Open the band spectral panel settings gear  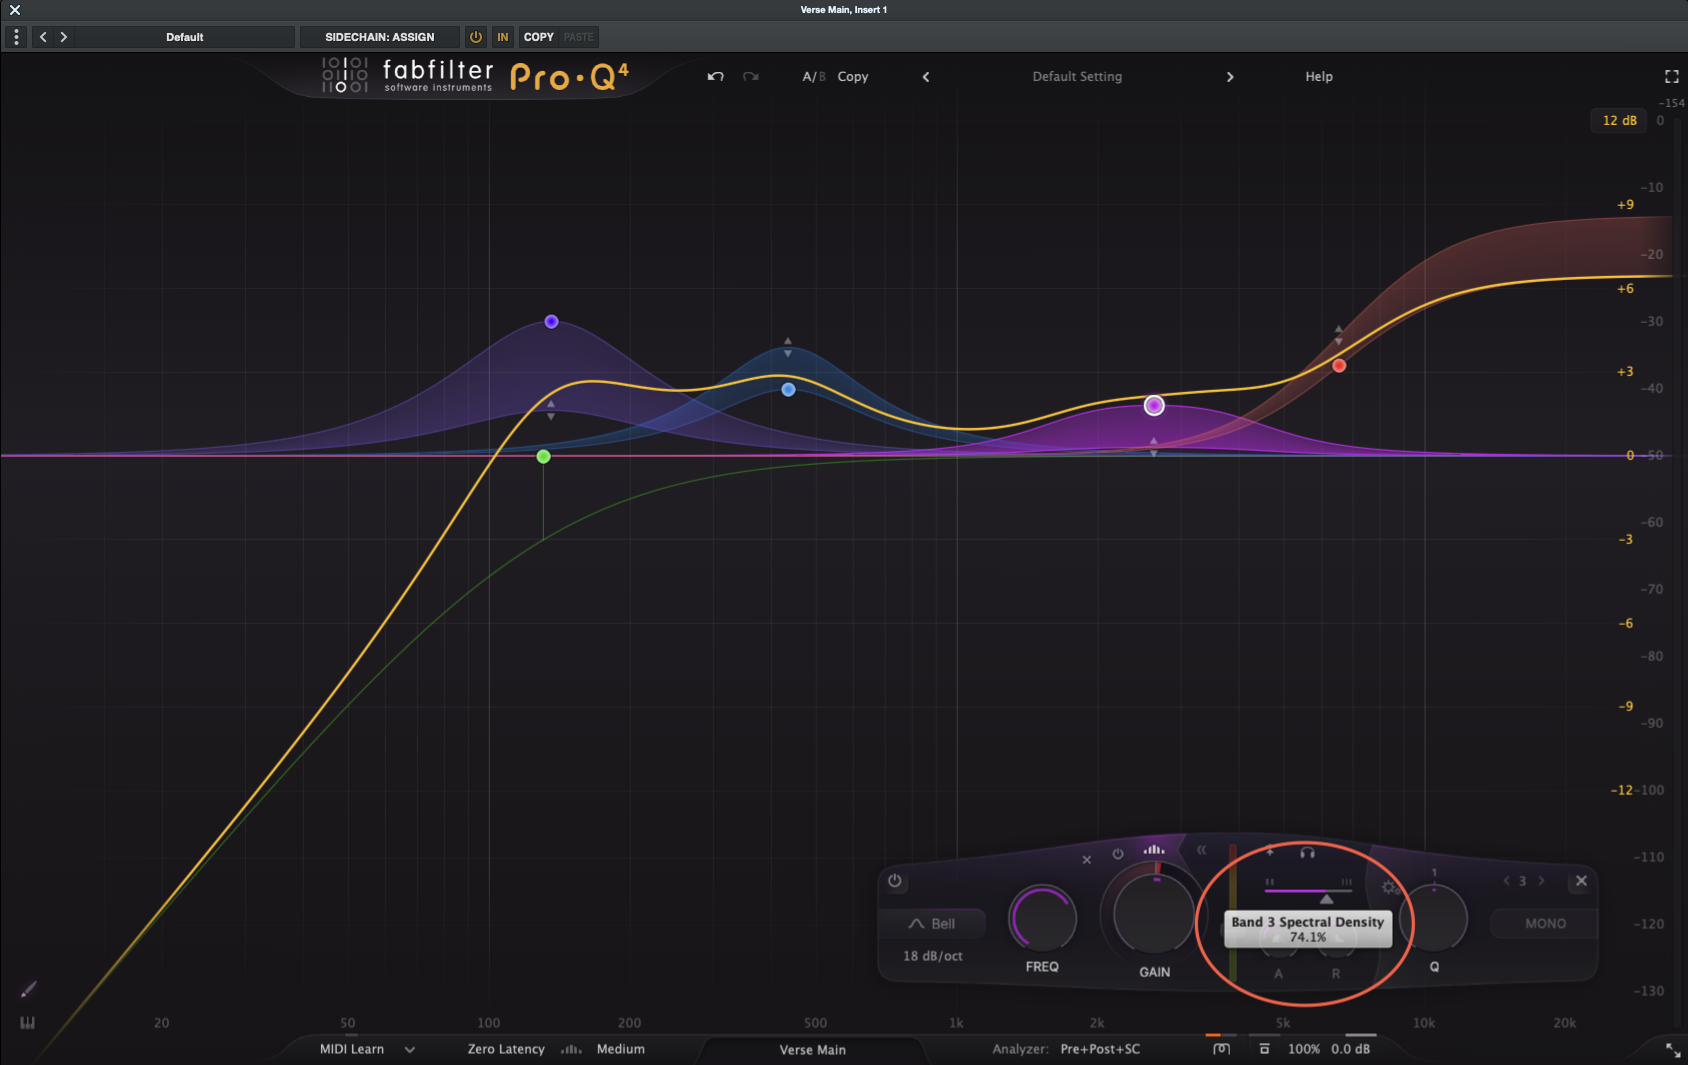(1388, 887)
